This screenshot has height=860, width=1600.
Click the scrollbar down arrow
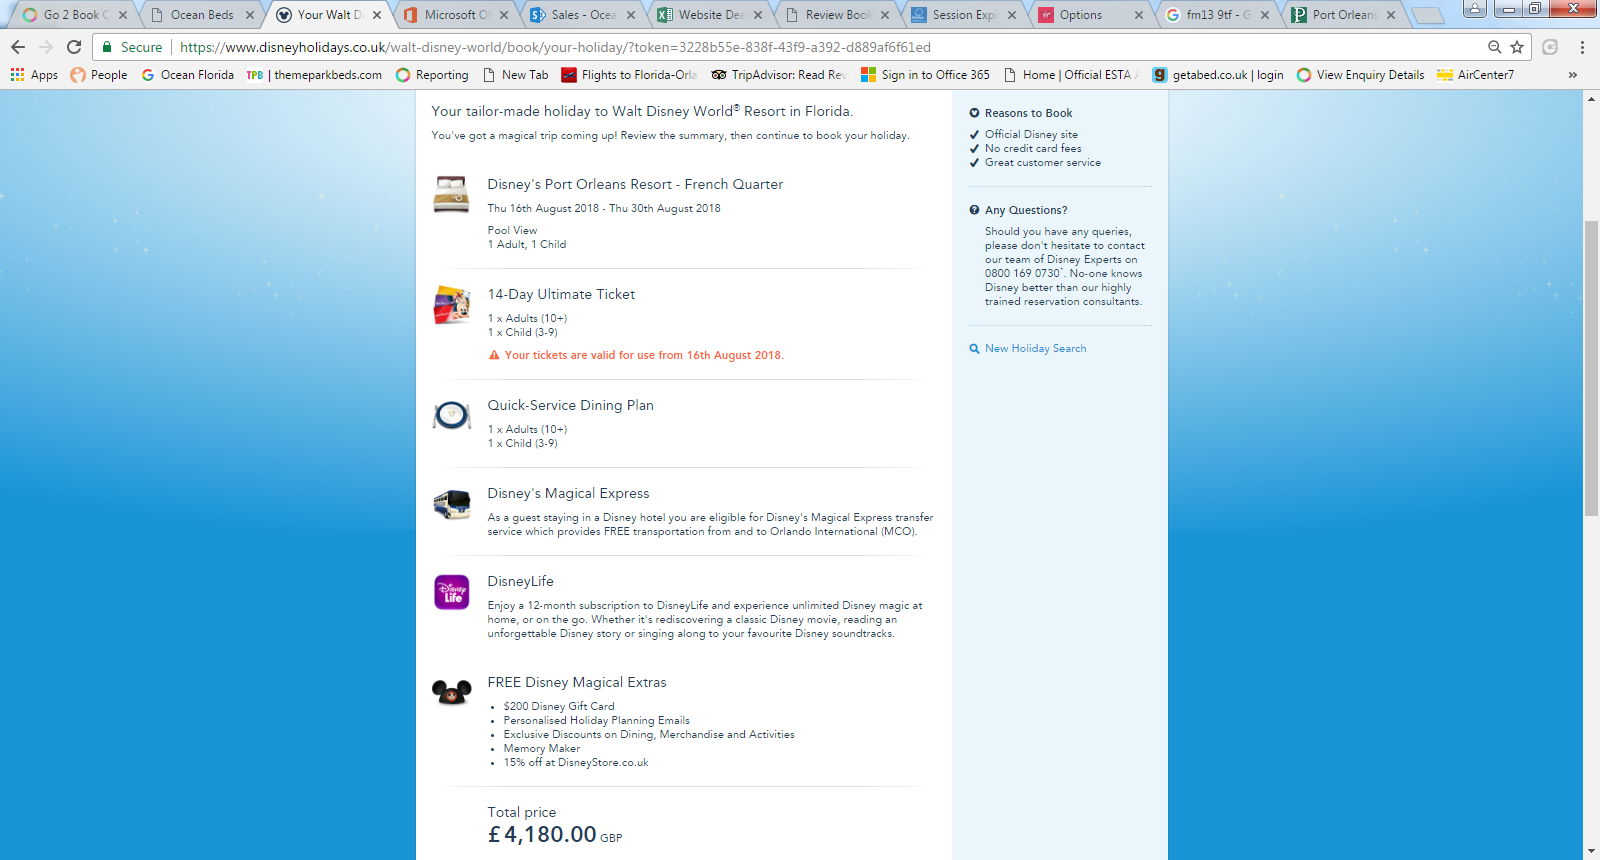pos(1591,851)
